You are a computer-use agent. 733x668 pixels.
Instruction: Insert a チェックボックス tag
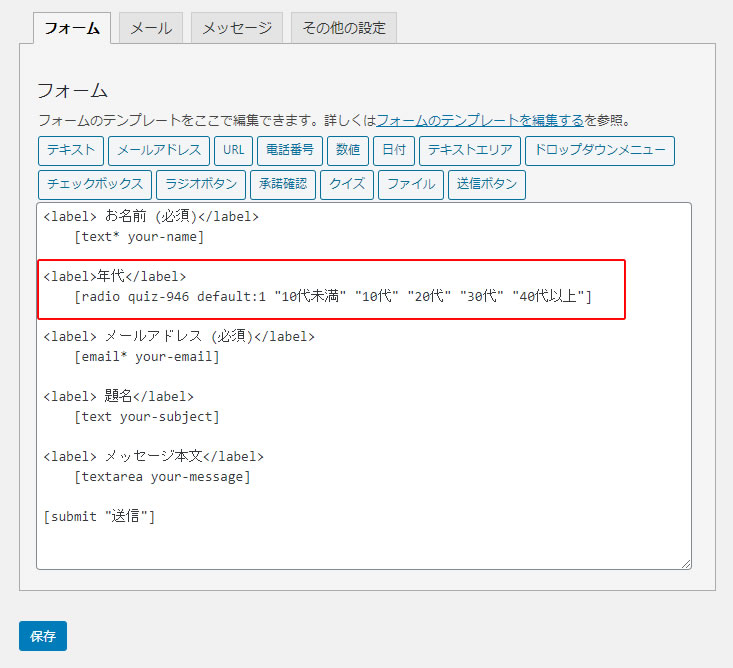click(95, 185)
